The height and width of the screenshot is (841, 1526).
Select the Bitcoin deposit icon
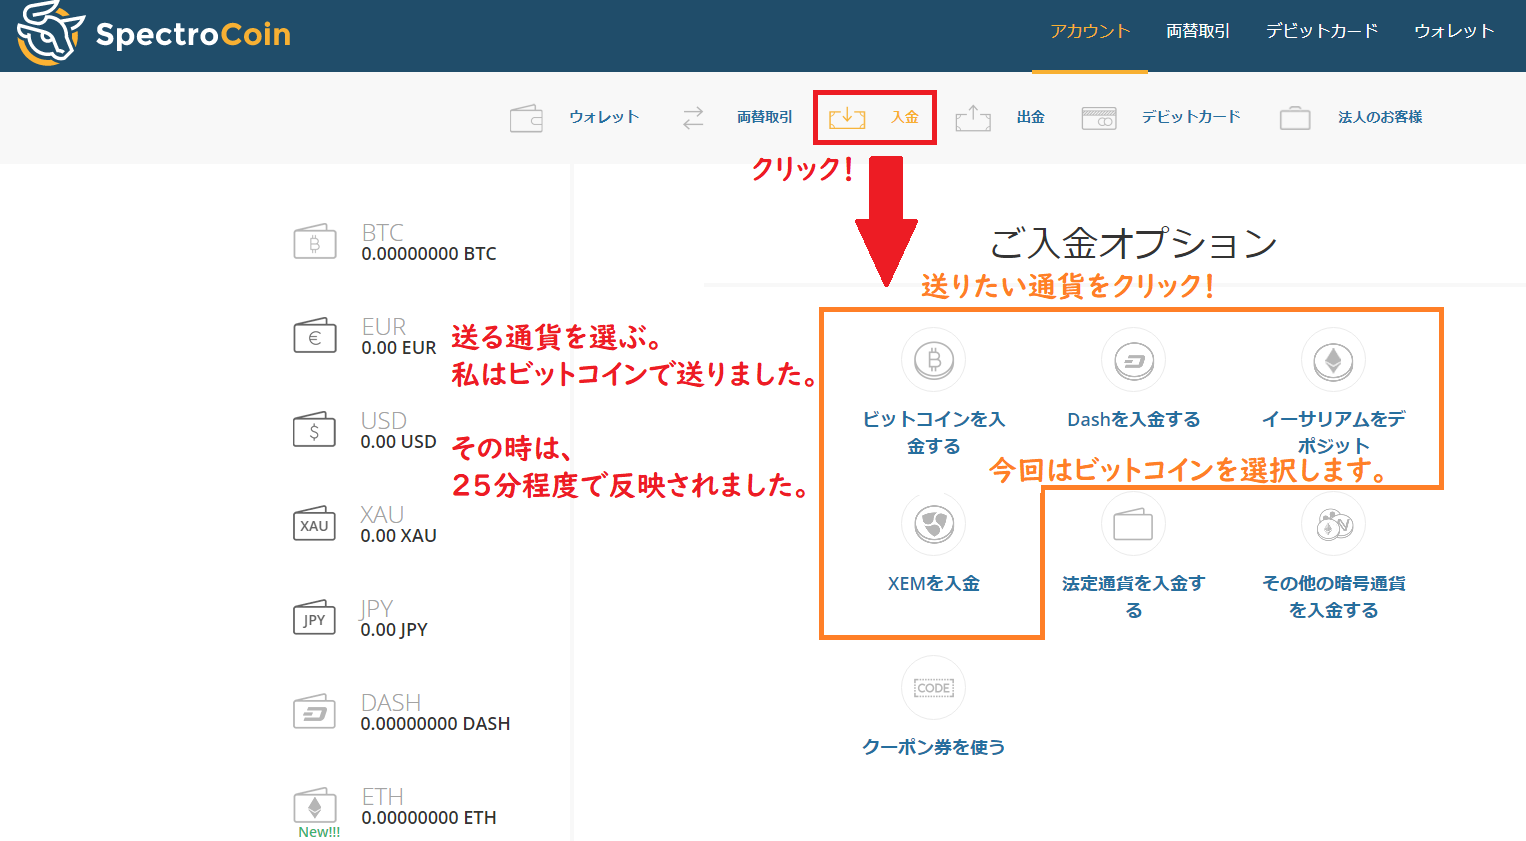pos(932,359)
